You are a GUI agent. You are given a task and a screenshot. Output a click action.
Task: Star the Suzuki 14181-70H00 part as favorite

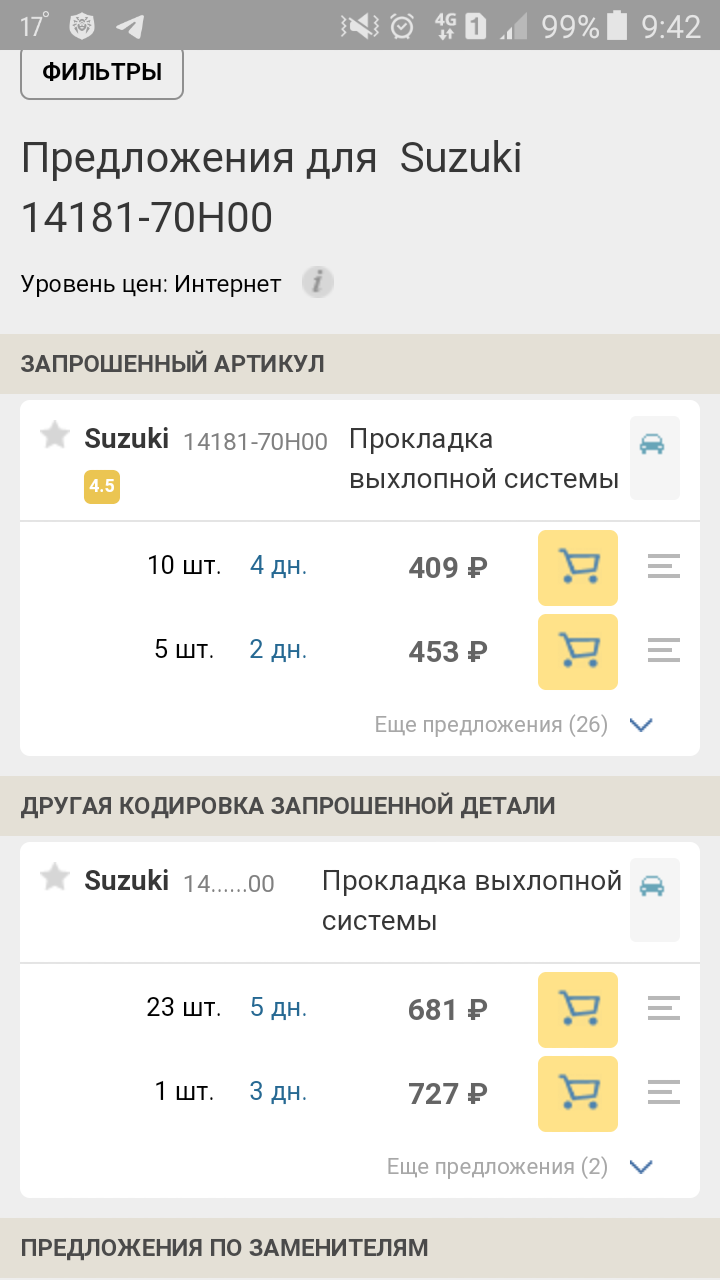tap(54, 435)
